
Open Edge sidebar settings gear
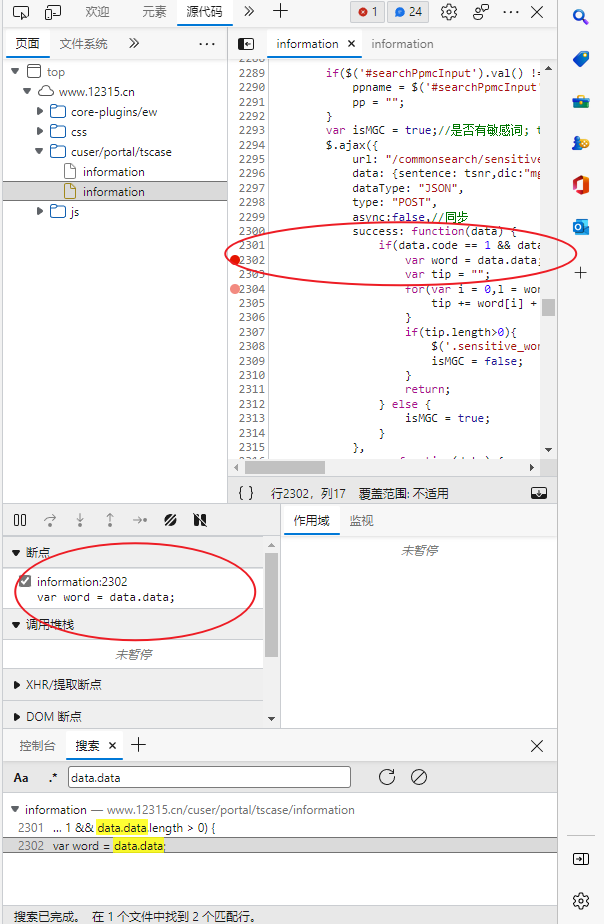click(581, 901)
